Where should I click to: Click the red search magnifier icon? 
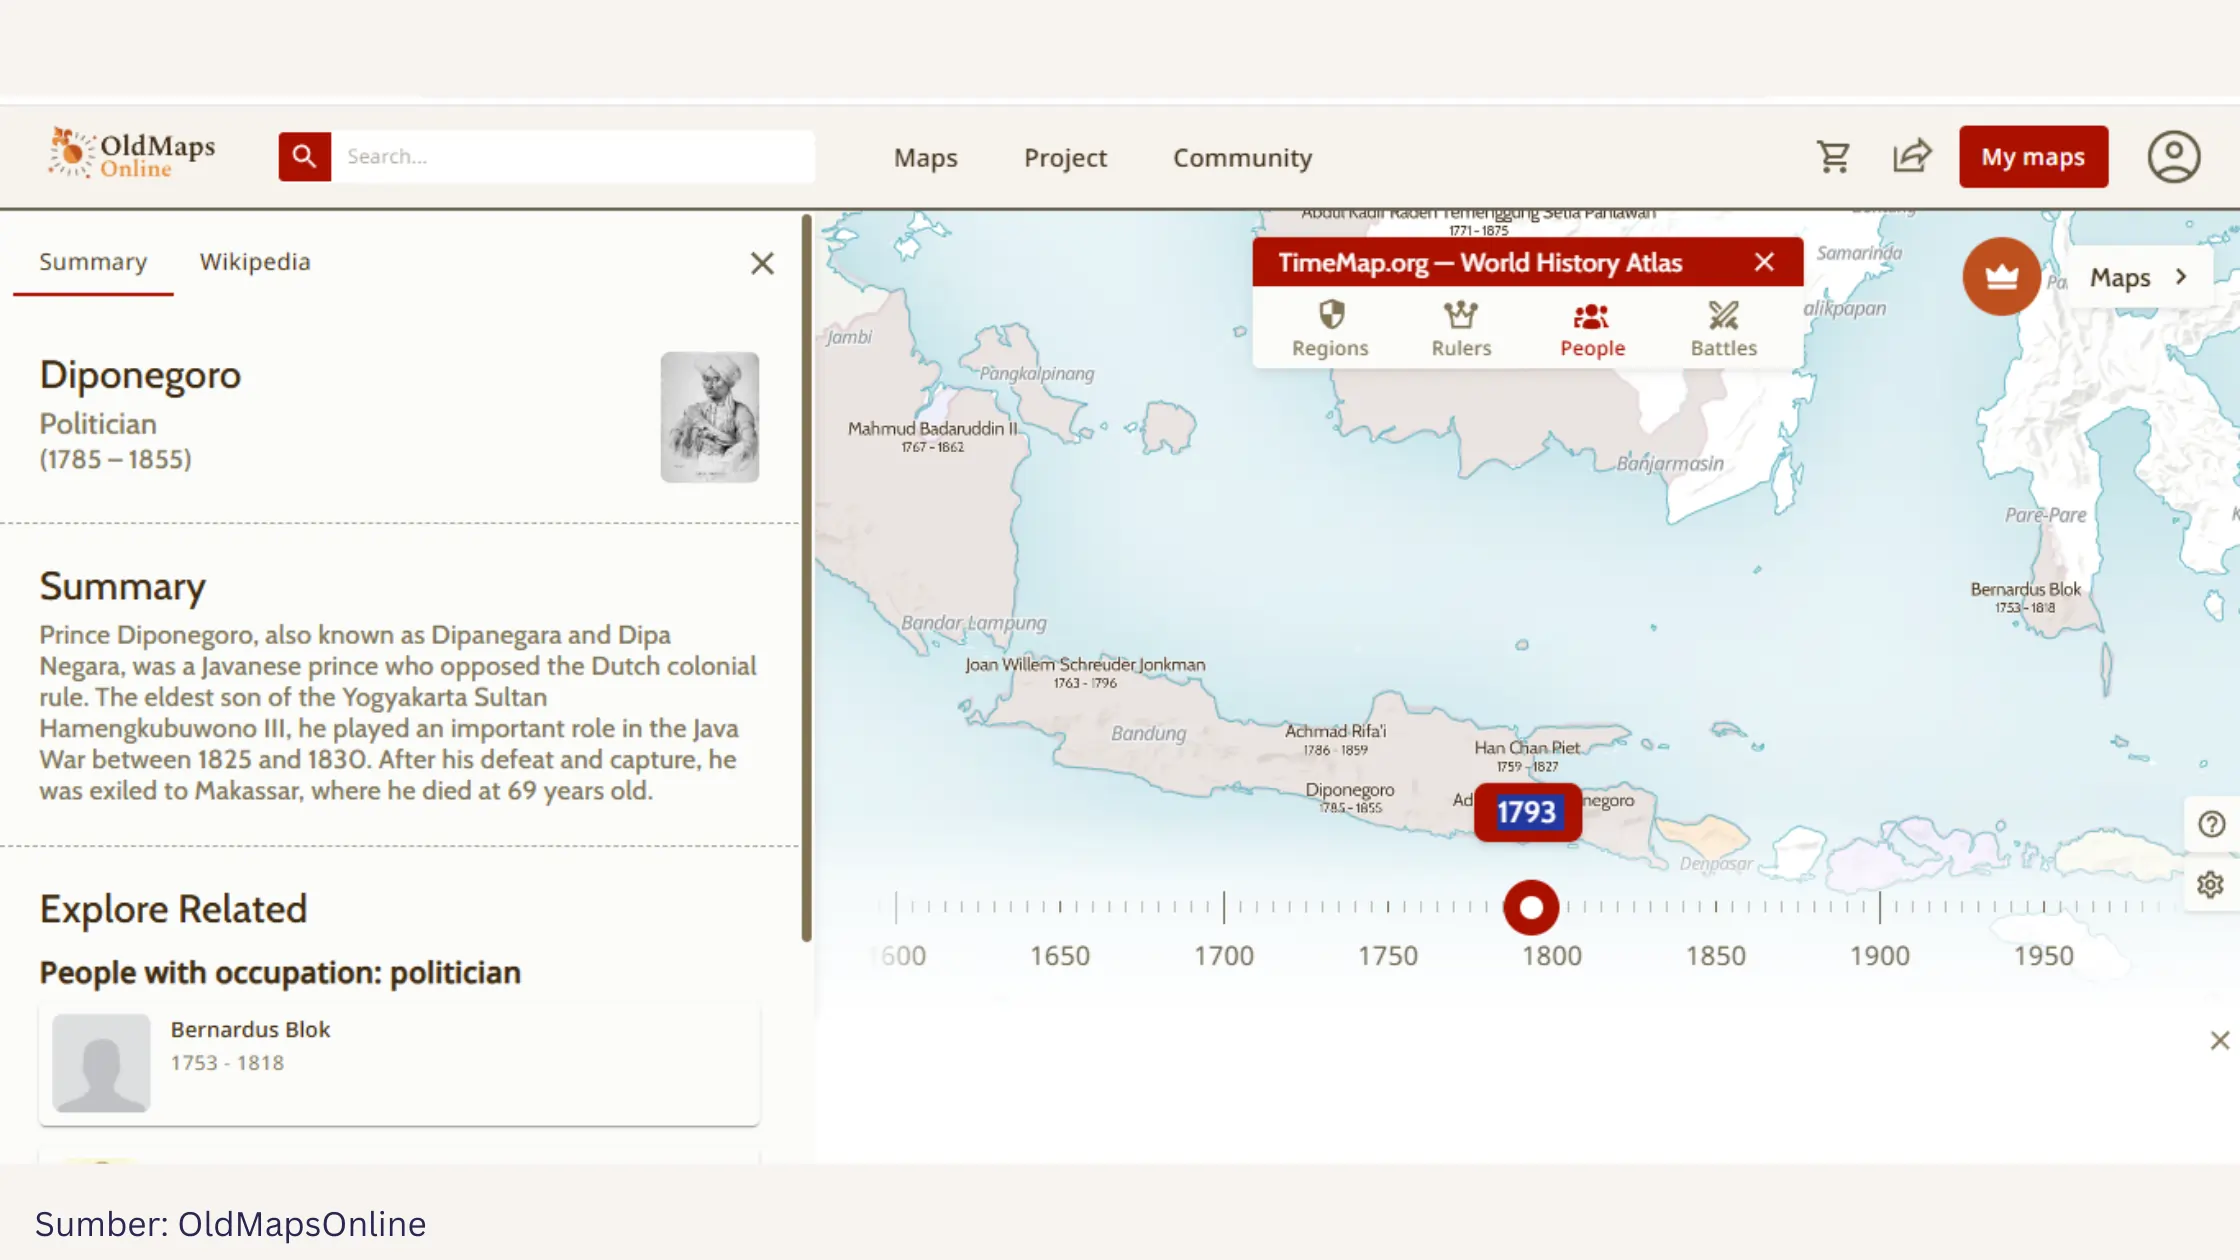pyautogui.click(x=304, y=157)
